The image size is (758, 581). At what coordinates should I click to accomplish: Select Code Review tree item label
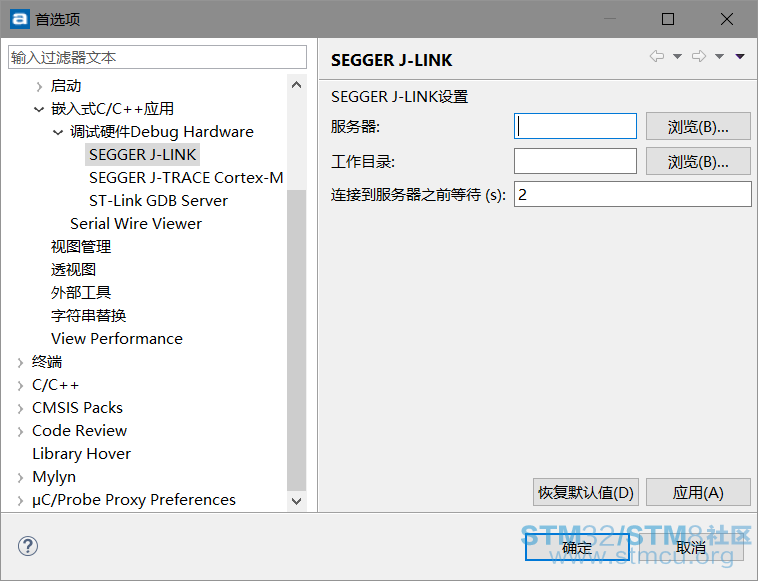click(x=80, y=431)
